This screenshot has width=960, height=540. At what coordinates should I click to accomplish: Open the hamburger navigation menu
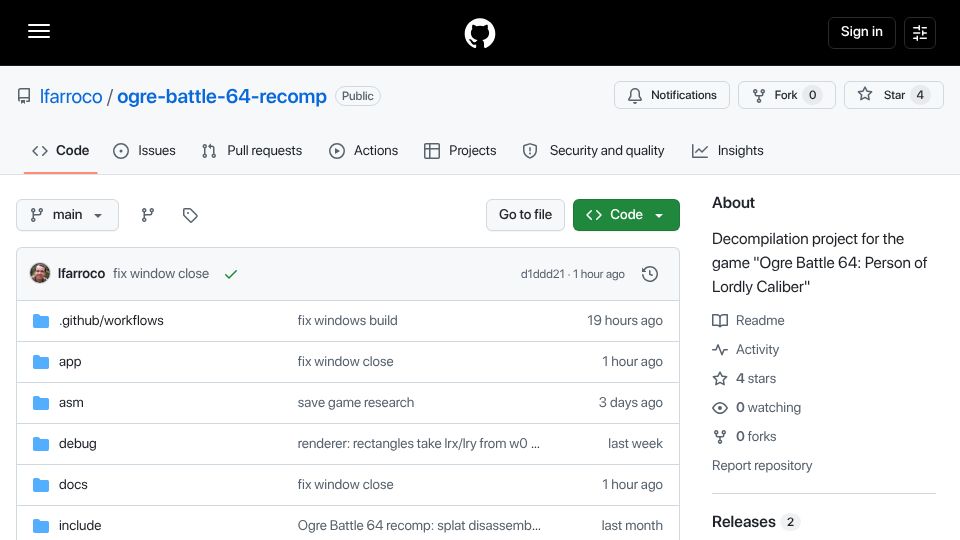(39, 31)
